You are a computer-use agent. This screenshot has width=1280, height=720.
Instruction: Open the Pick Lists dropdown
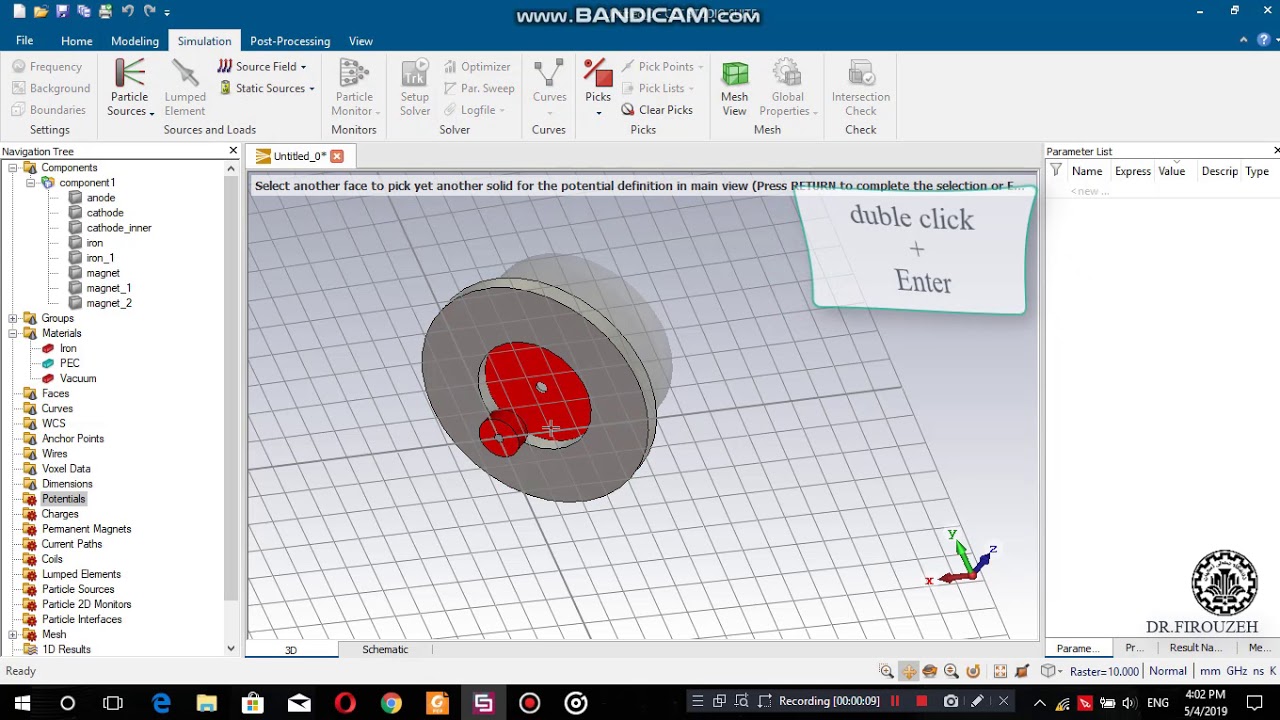[658, 88]
